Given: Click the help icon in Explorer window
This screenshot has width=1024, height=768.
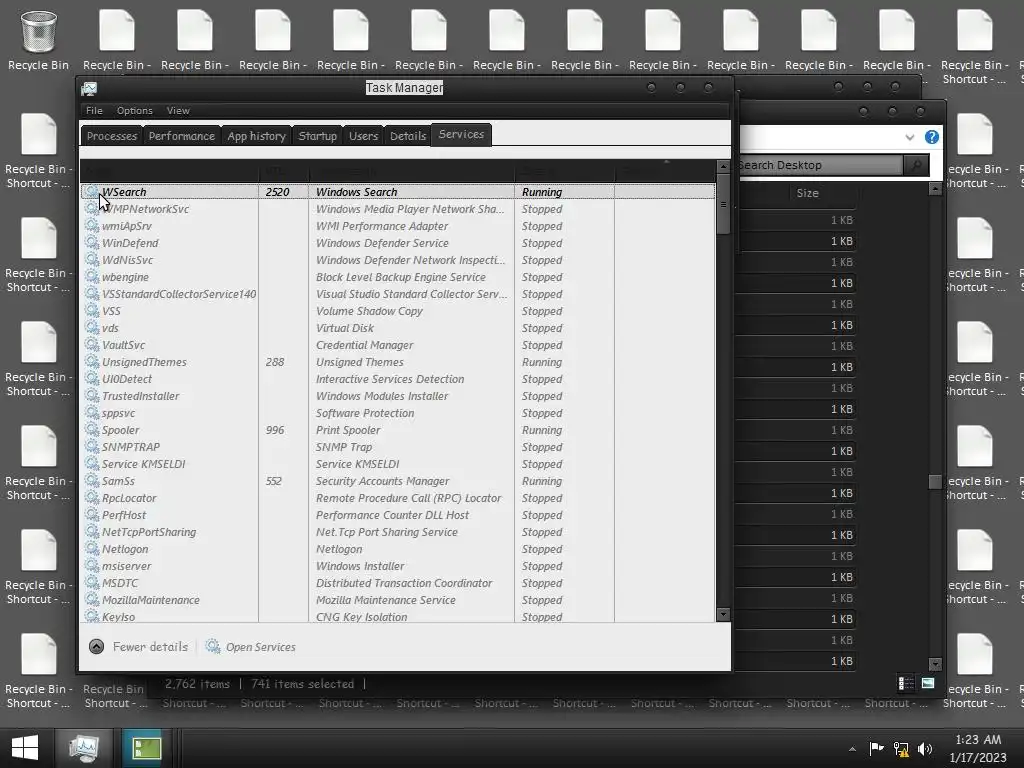Looking at the screenshot, I should pos(932,137).
